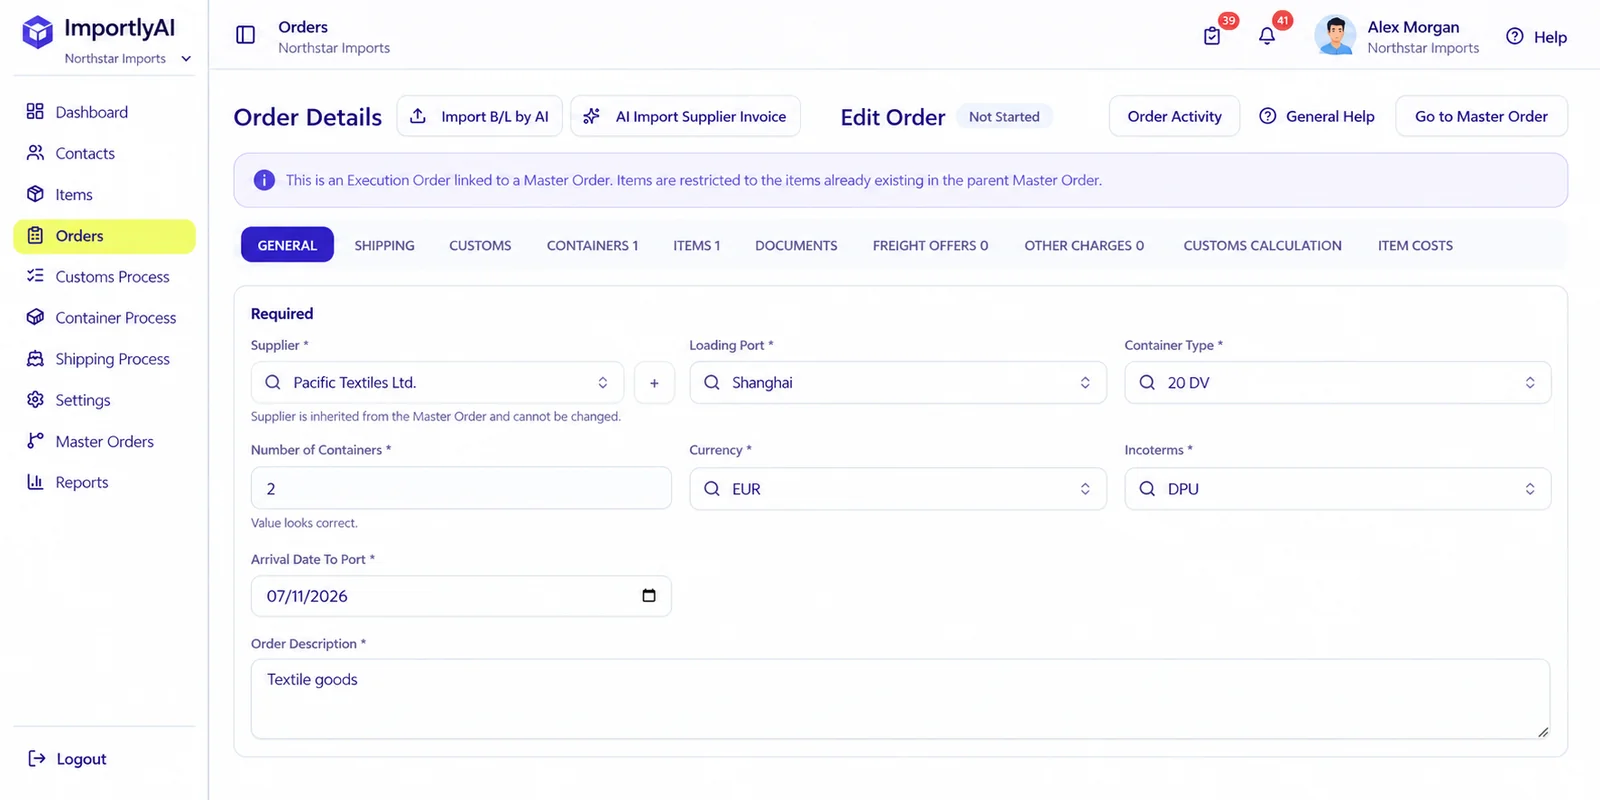Image resolution: width=1600 pixels, height=800 pixels.
Task: Switch to the CUSTOMS tab
Action: coord(480,245)
